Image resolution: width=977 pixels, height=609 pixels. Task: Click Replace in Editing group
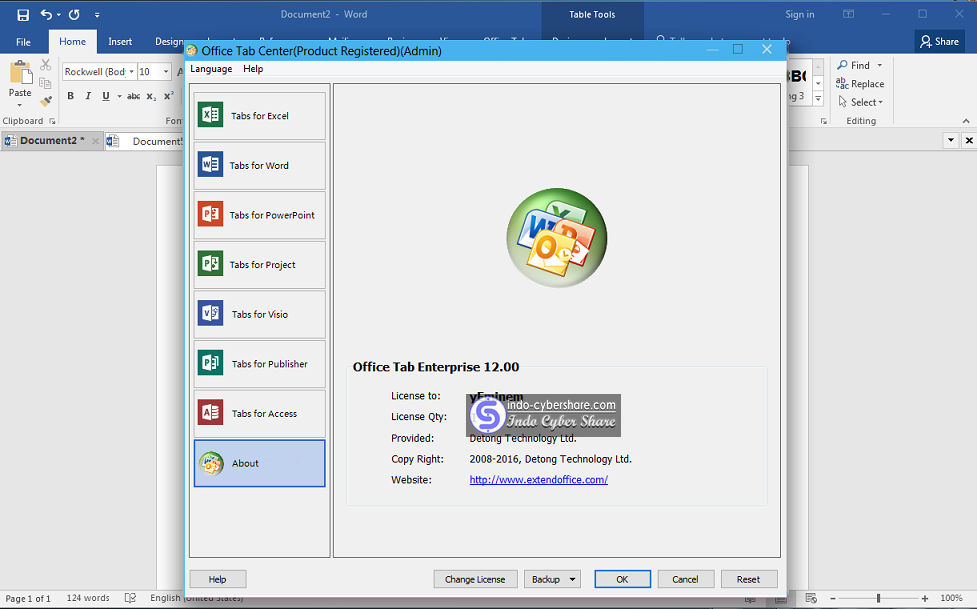pyautogui.click(x=860, y=84)
